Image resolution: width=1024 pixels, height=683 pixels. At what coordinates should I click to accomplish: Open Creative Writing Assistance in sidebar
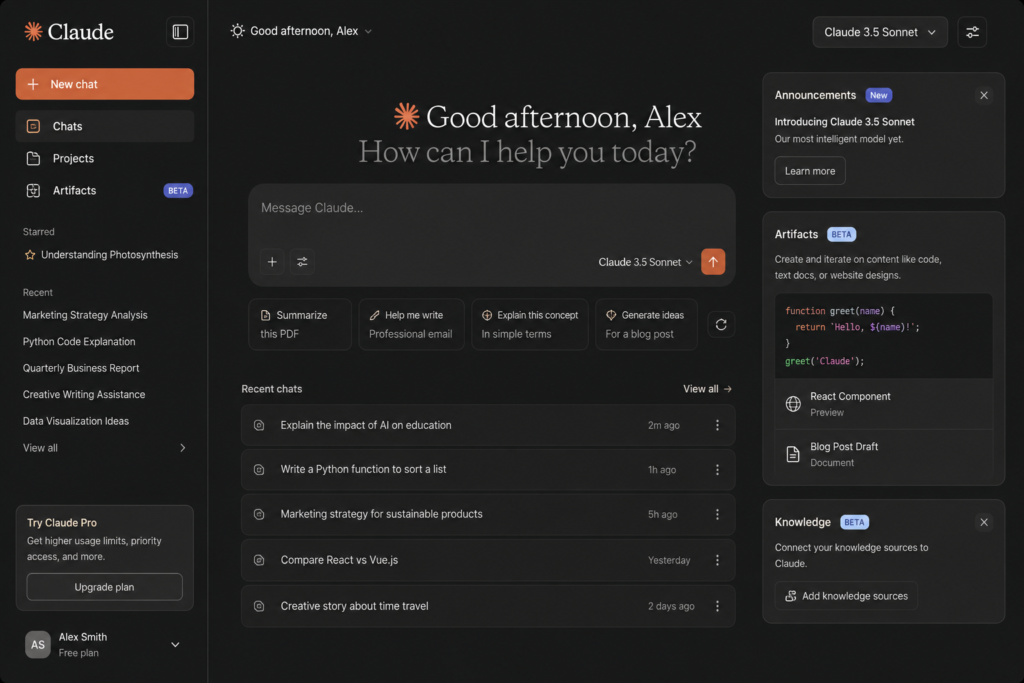pyautogui.click(x=84, y=395)
